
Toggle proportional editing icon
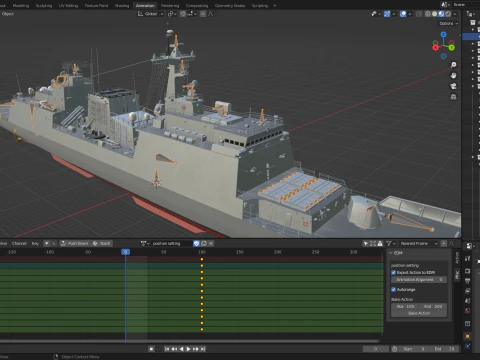(203, 14)
